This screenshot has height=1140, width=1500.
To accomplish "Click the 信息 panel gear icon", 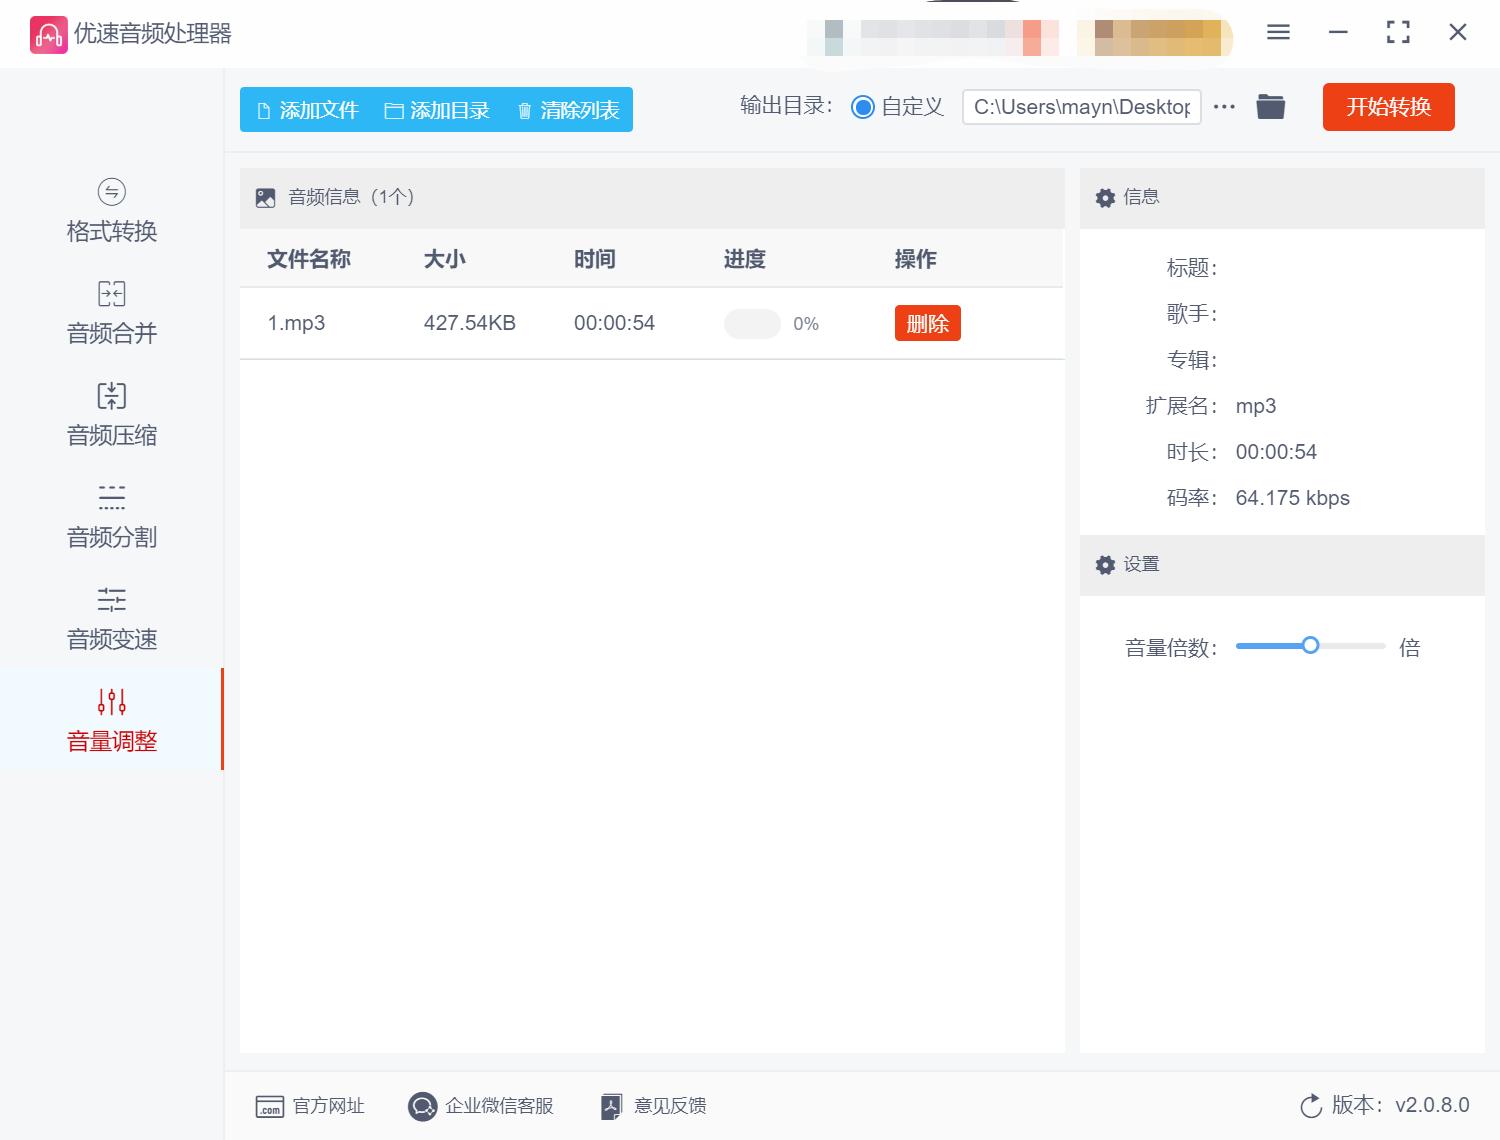I will [1105, 197].
